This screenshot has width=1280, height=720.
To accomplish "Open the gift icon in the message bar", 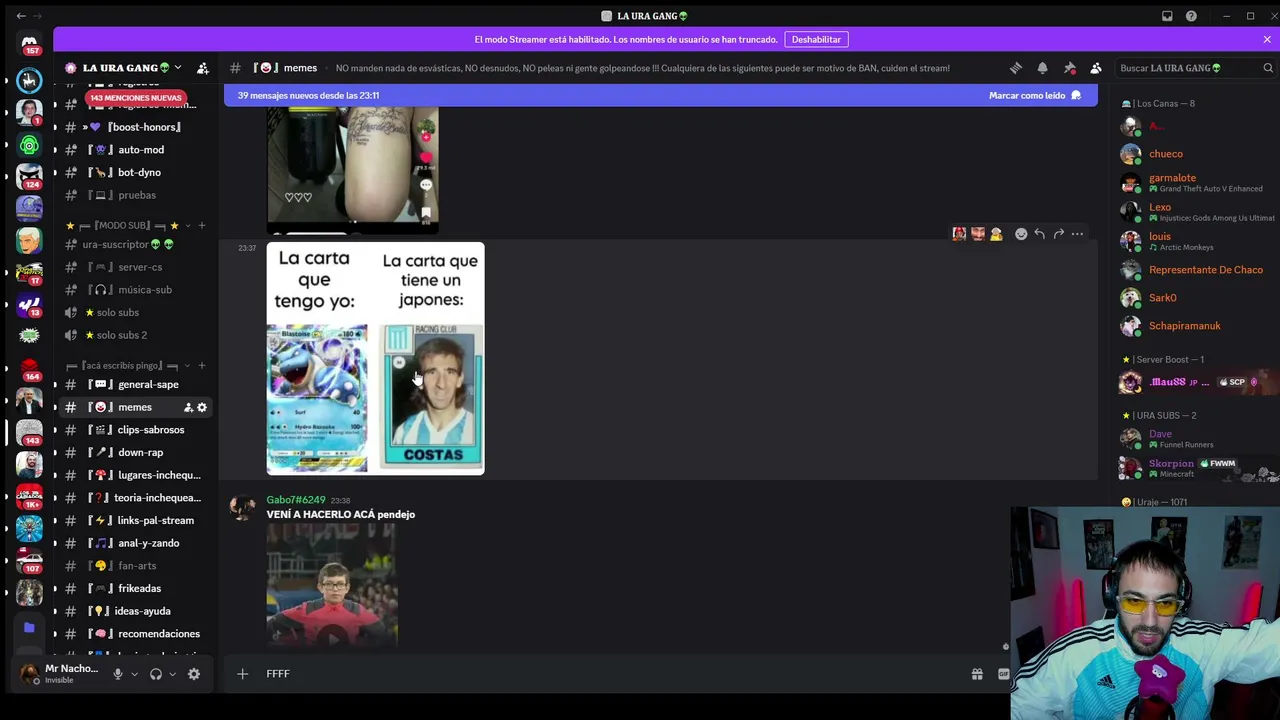I will 977,674.
